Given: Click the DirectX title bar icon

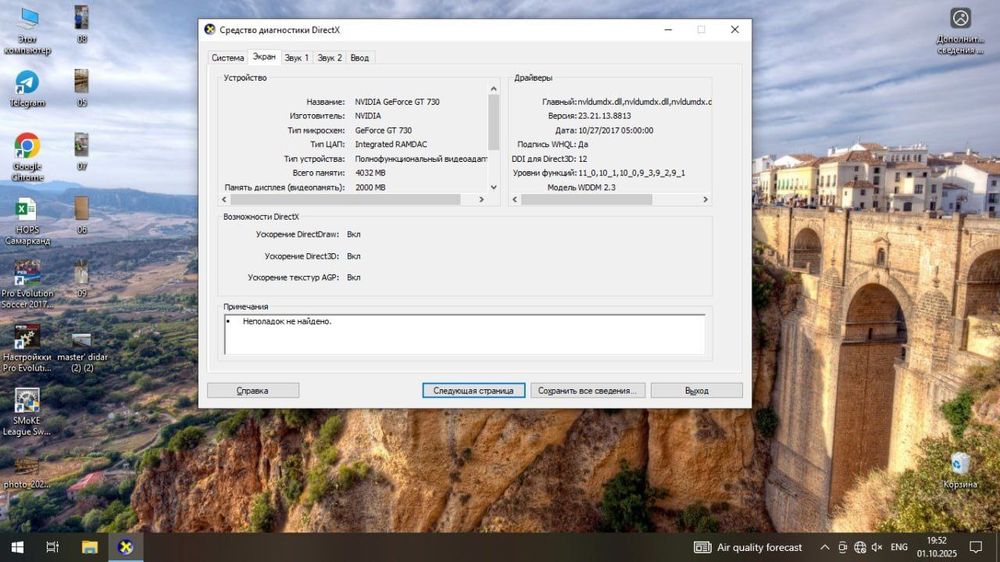Looking at the screenshot, I should coord(210,29).
